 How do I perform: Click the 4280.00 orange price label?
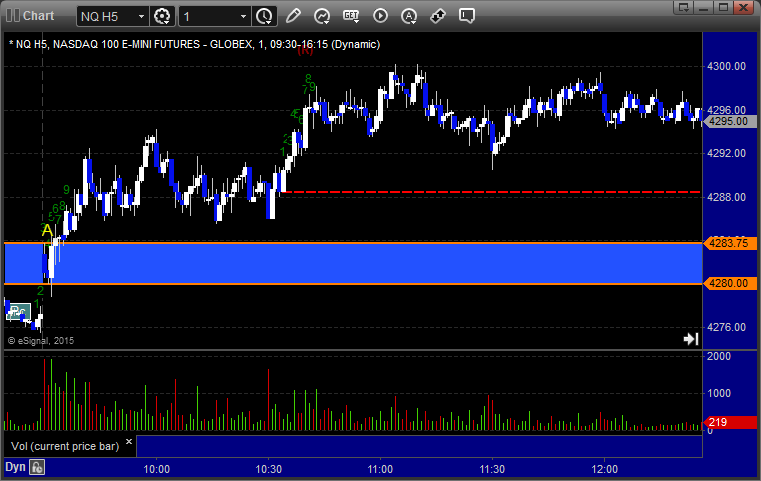(729, 283)
